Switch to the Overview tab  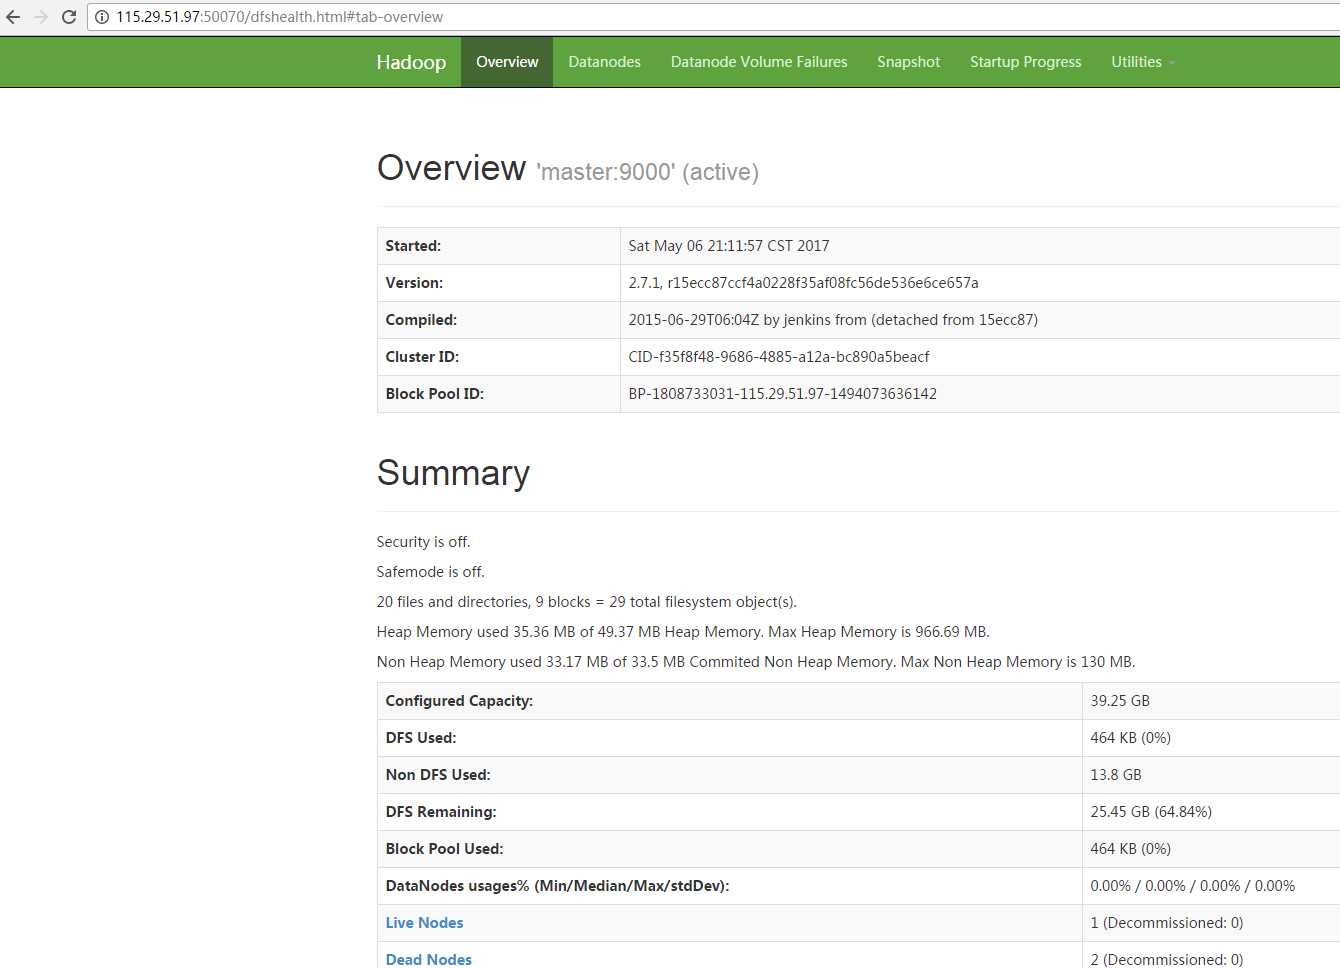pos(507,62)
